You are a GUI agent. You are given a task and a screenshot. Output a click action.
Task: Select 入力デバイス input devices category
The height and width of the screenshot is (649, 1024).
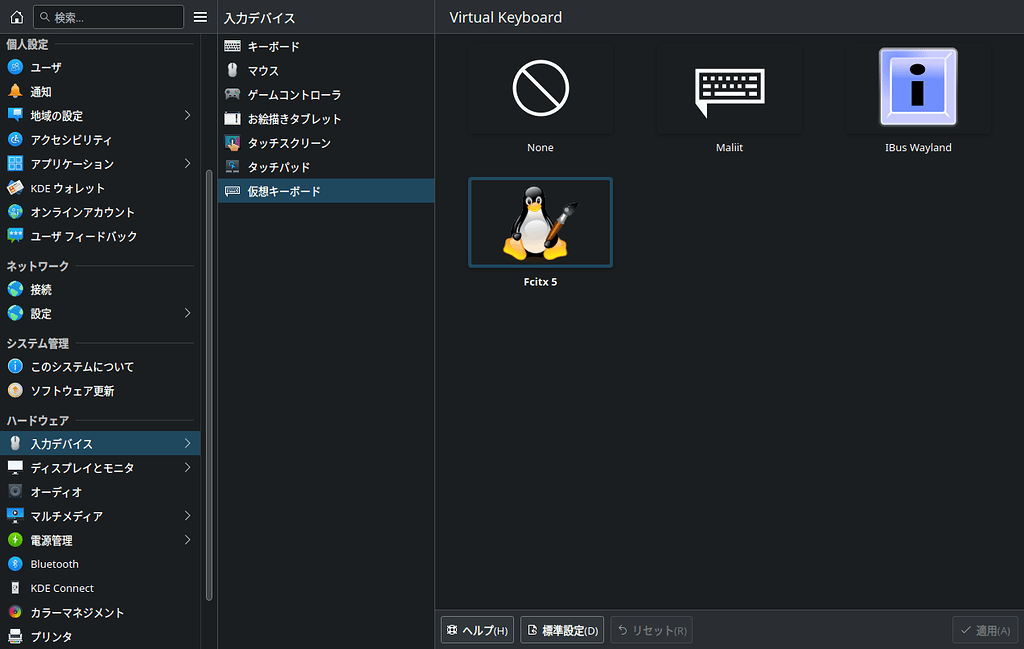(100, 443)
